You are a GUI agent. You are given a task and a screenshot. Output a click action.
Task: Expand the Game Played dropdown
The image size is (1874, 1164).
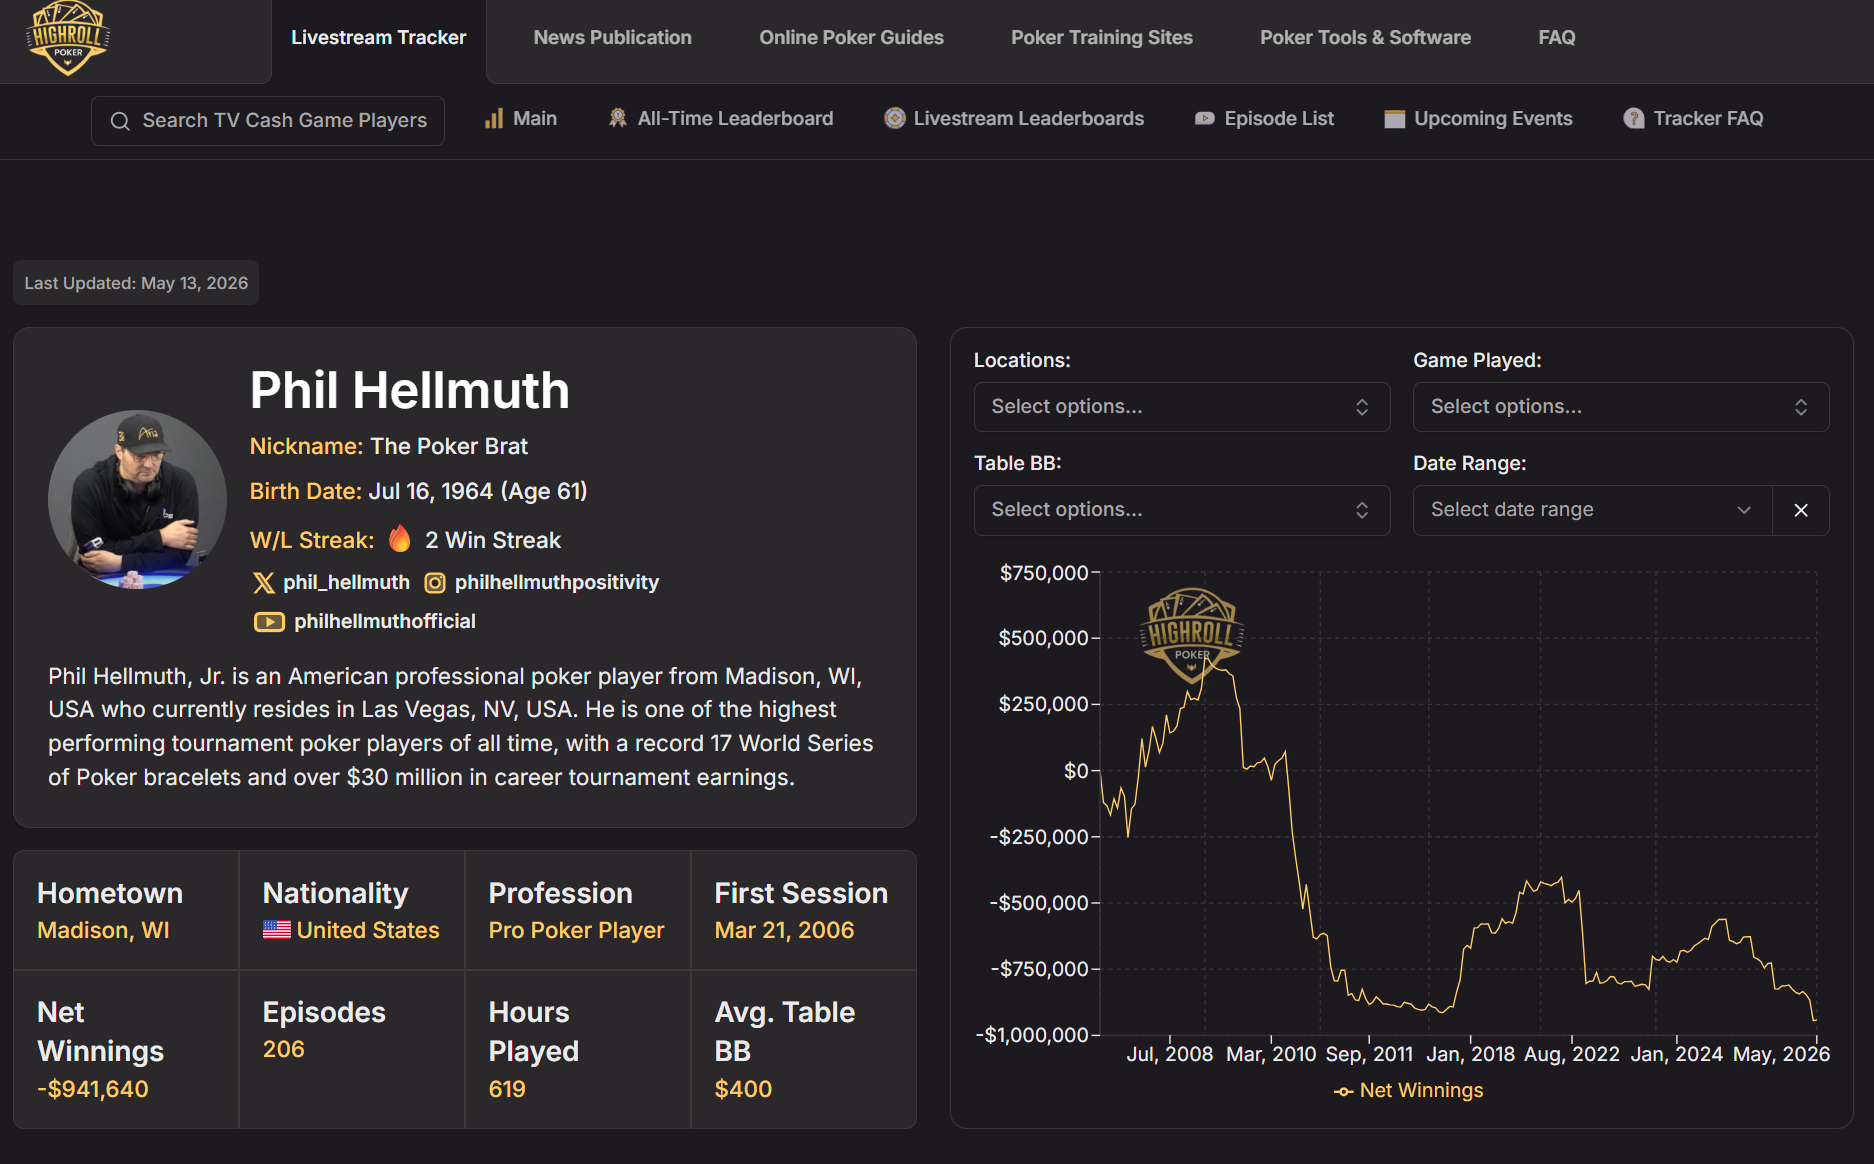click(1620, 407)
